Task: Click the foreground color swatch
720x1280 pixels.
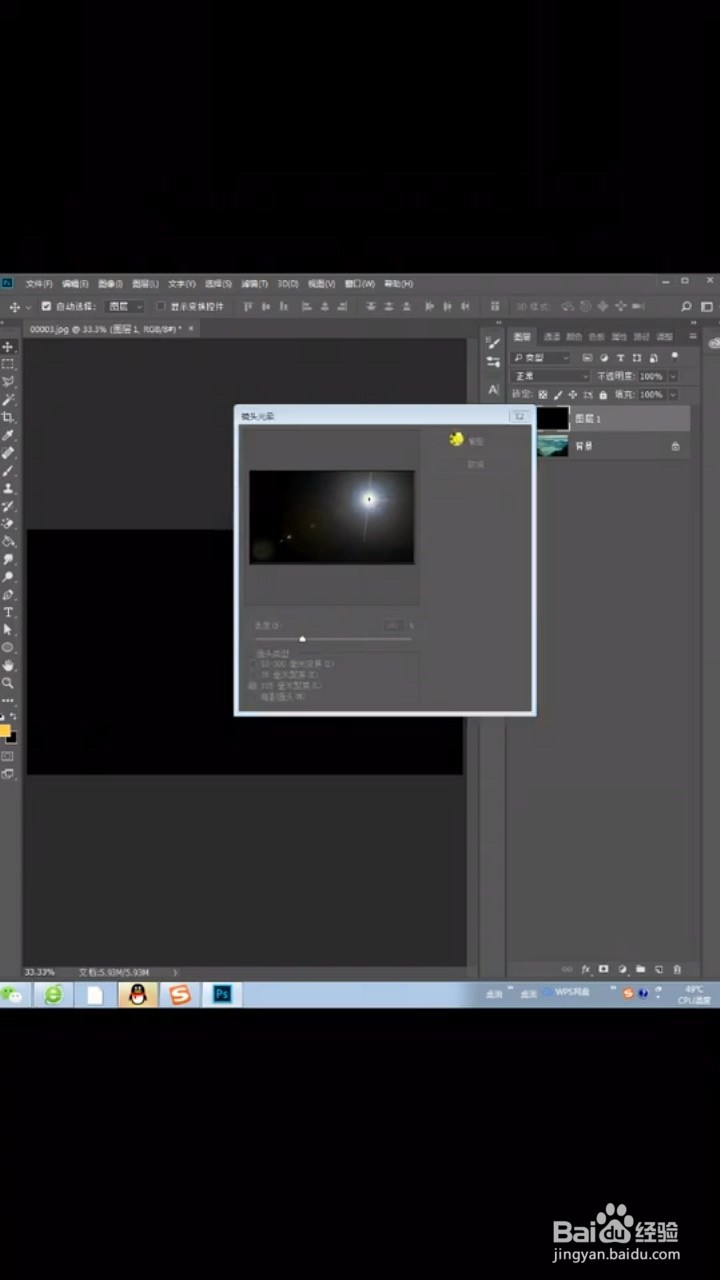Action: pyautogui.click(x=5, y=731)
